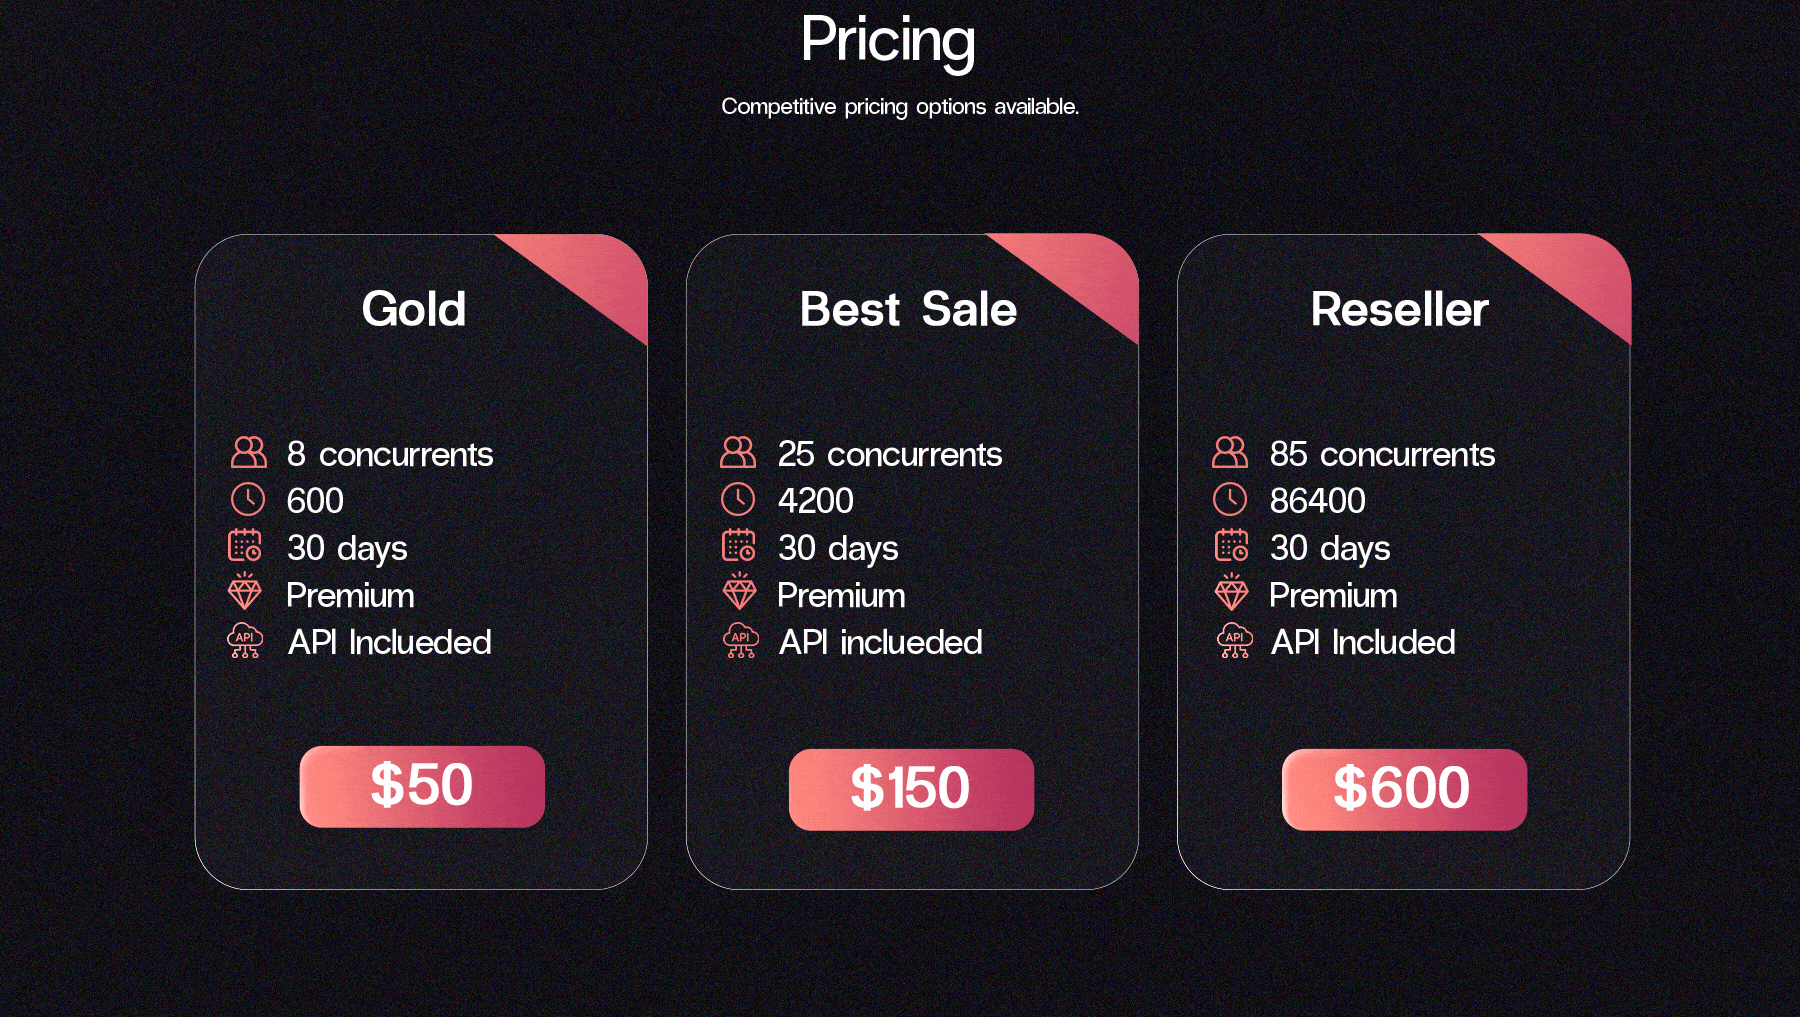Click the users icon beside 25 concurrents
1800x1017 pixels.
coord(738,452)
